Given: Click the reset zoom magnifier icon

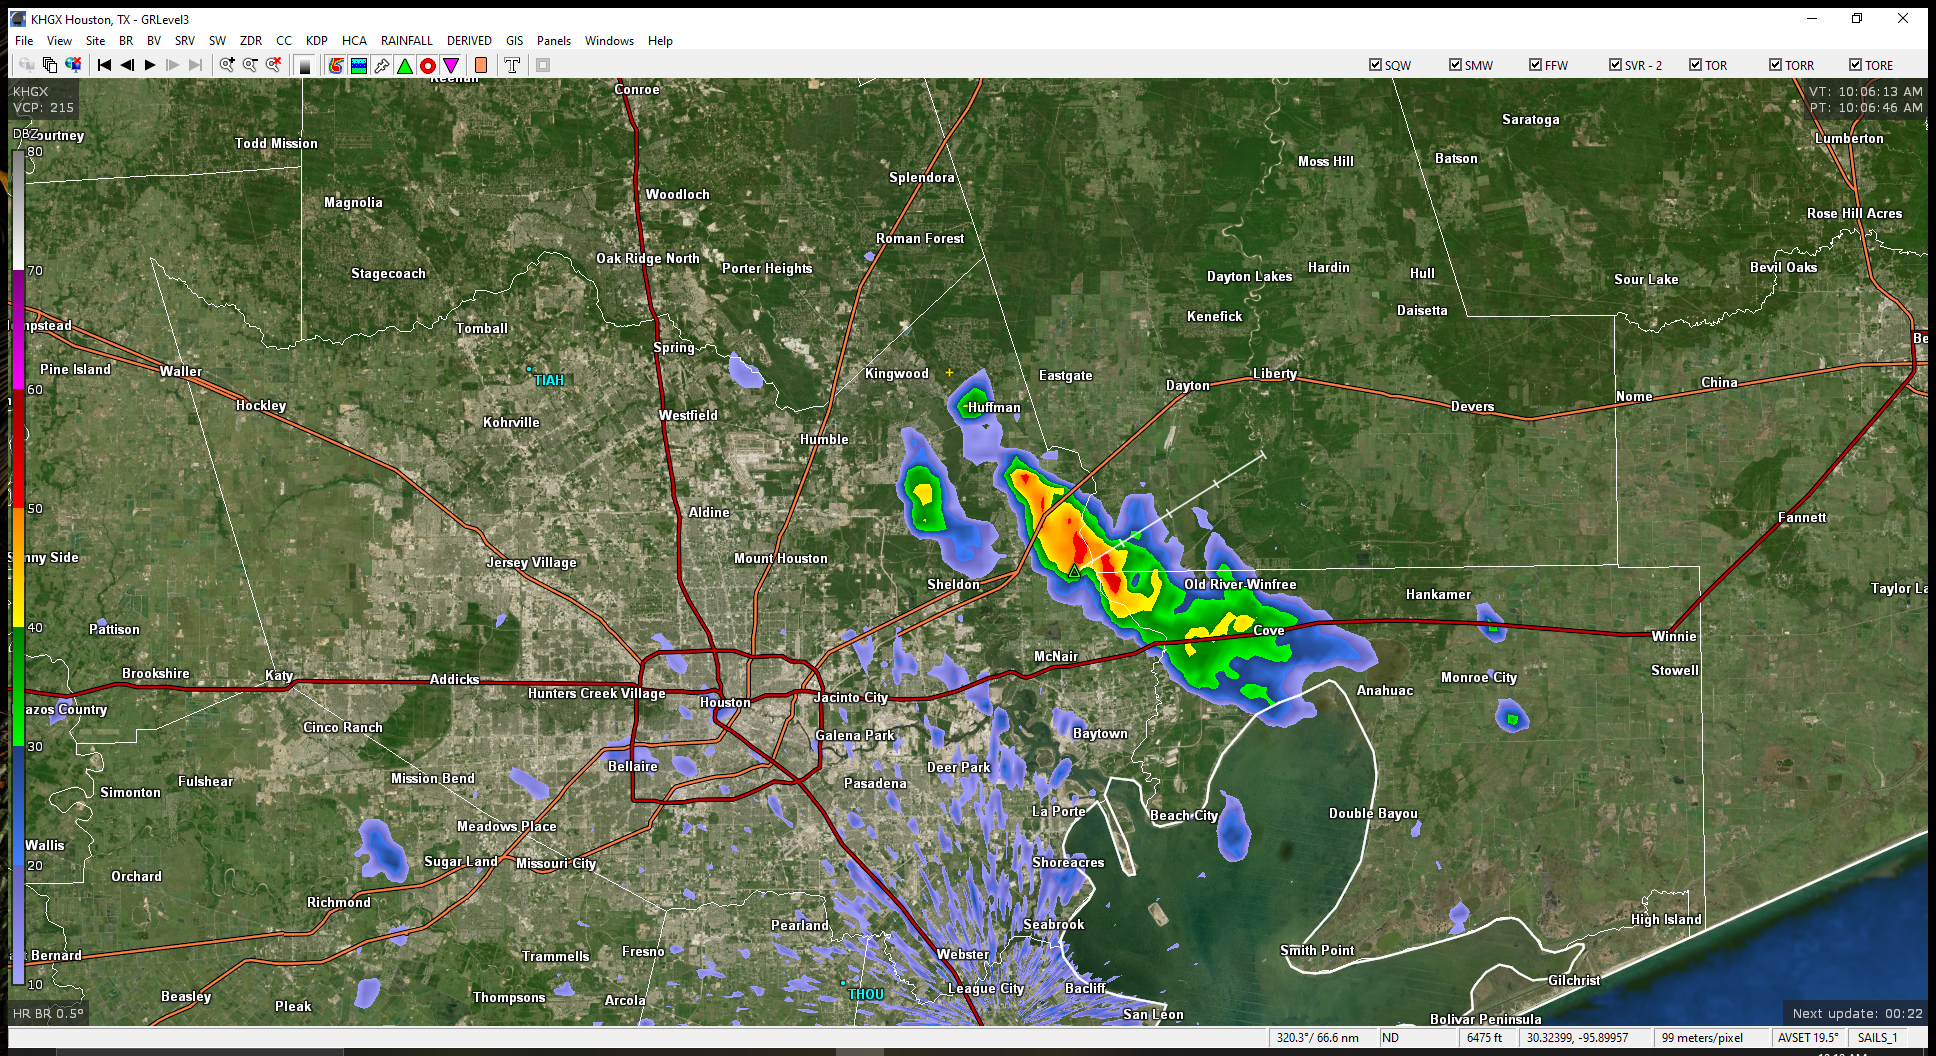Looking at the screenshot, I should (x=273, y=65).
